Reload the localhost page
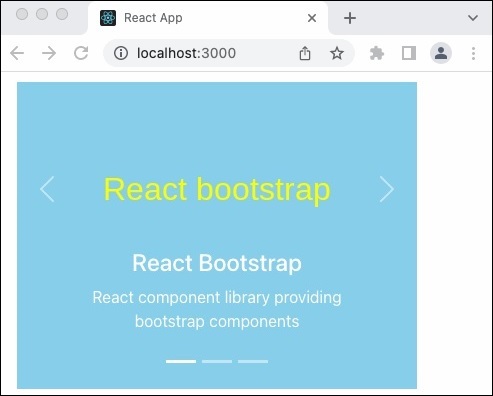Screen dimensions: 493x396 [x=81, y=53]
